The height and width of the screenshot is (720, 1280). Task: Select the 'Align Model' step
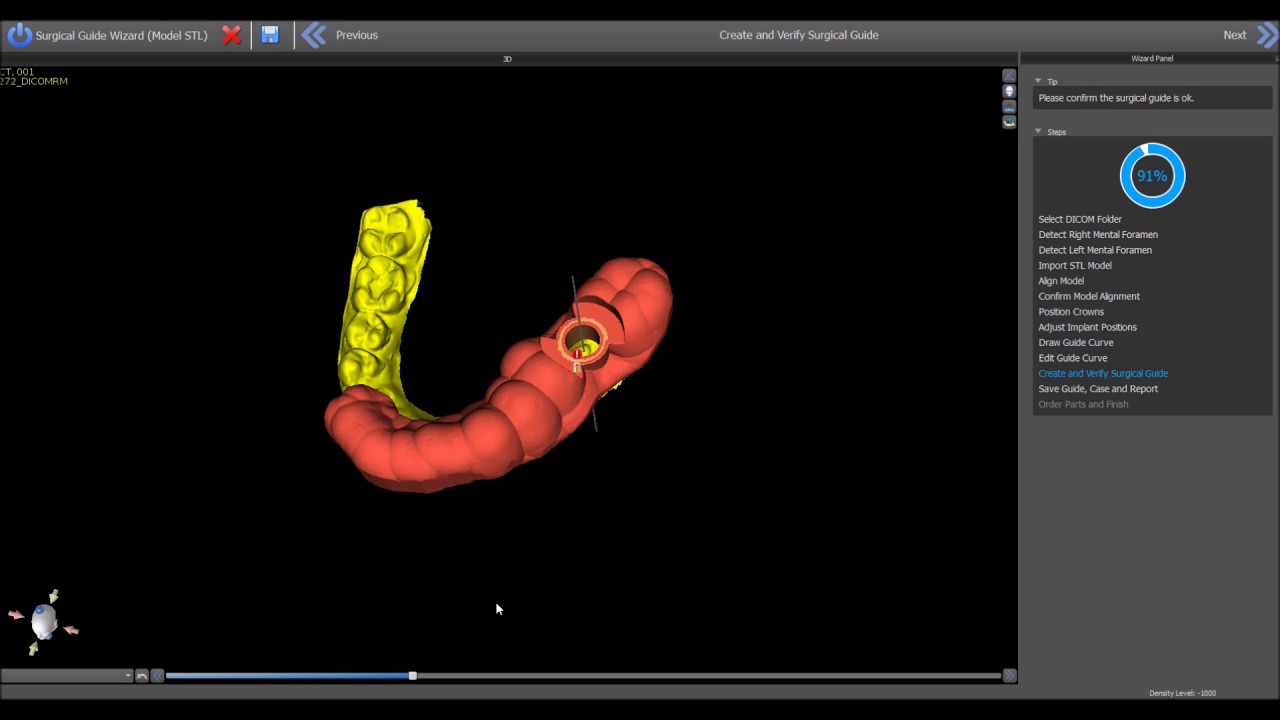1061,281
